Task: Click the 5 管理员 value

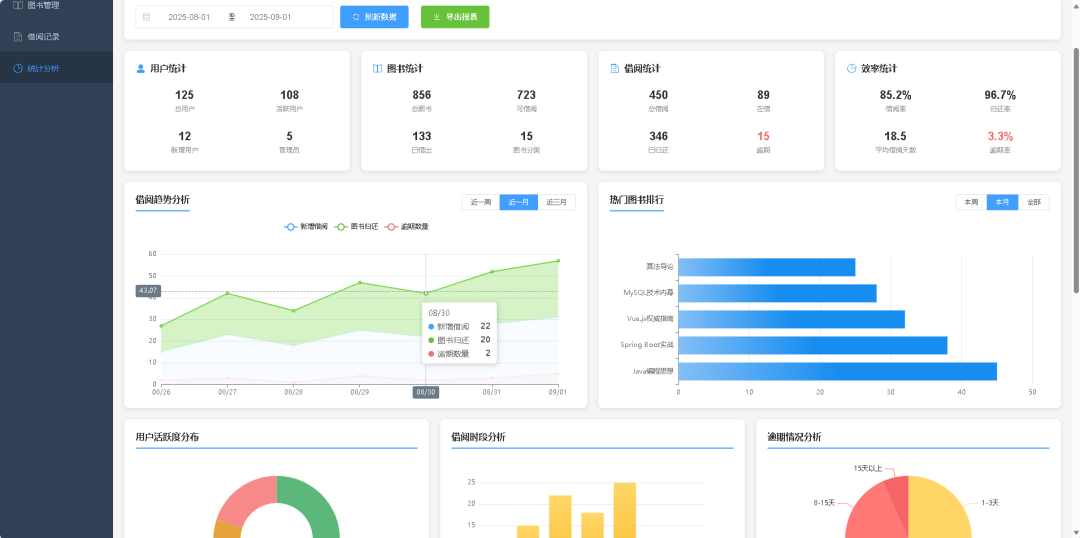Action: [289, 136]
